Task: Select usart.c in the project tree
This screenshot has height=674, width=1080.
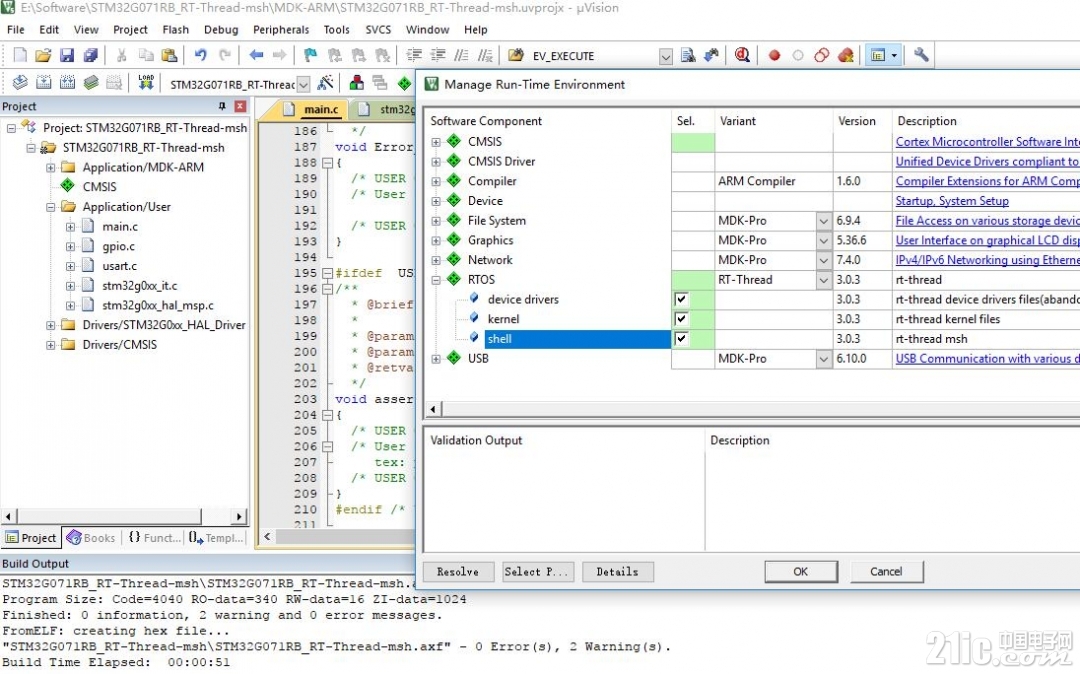Action: [x=120, y=266]
